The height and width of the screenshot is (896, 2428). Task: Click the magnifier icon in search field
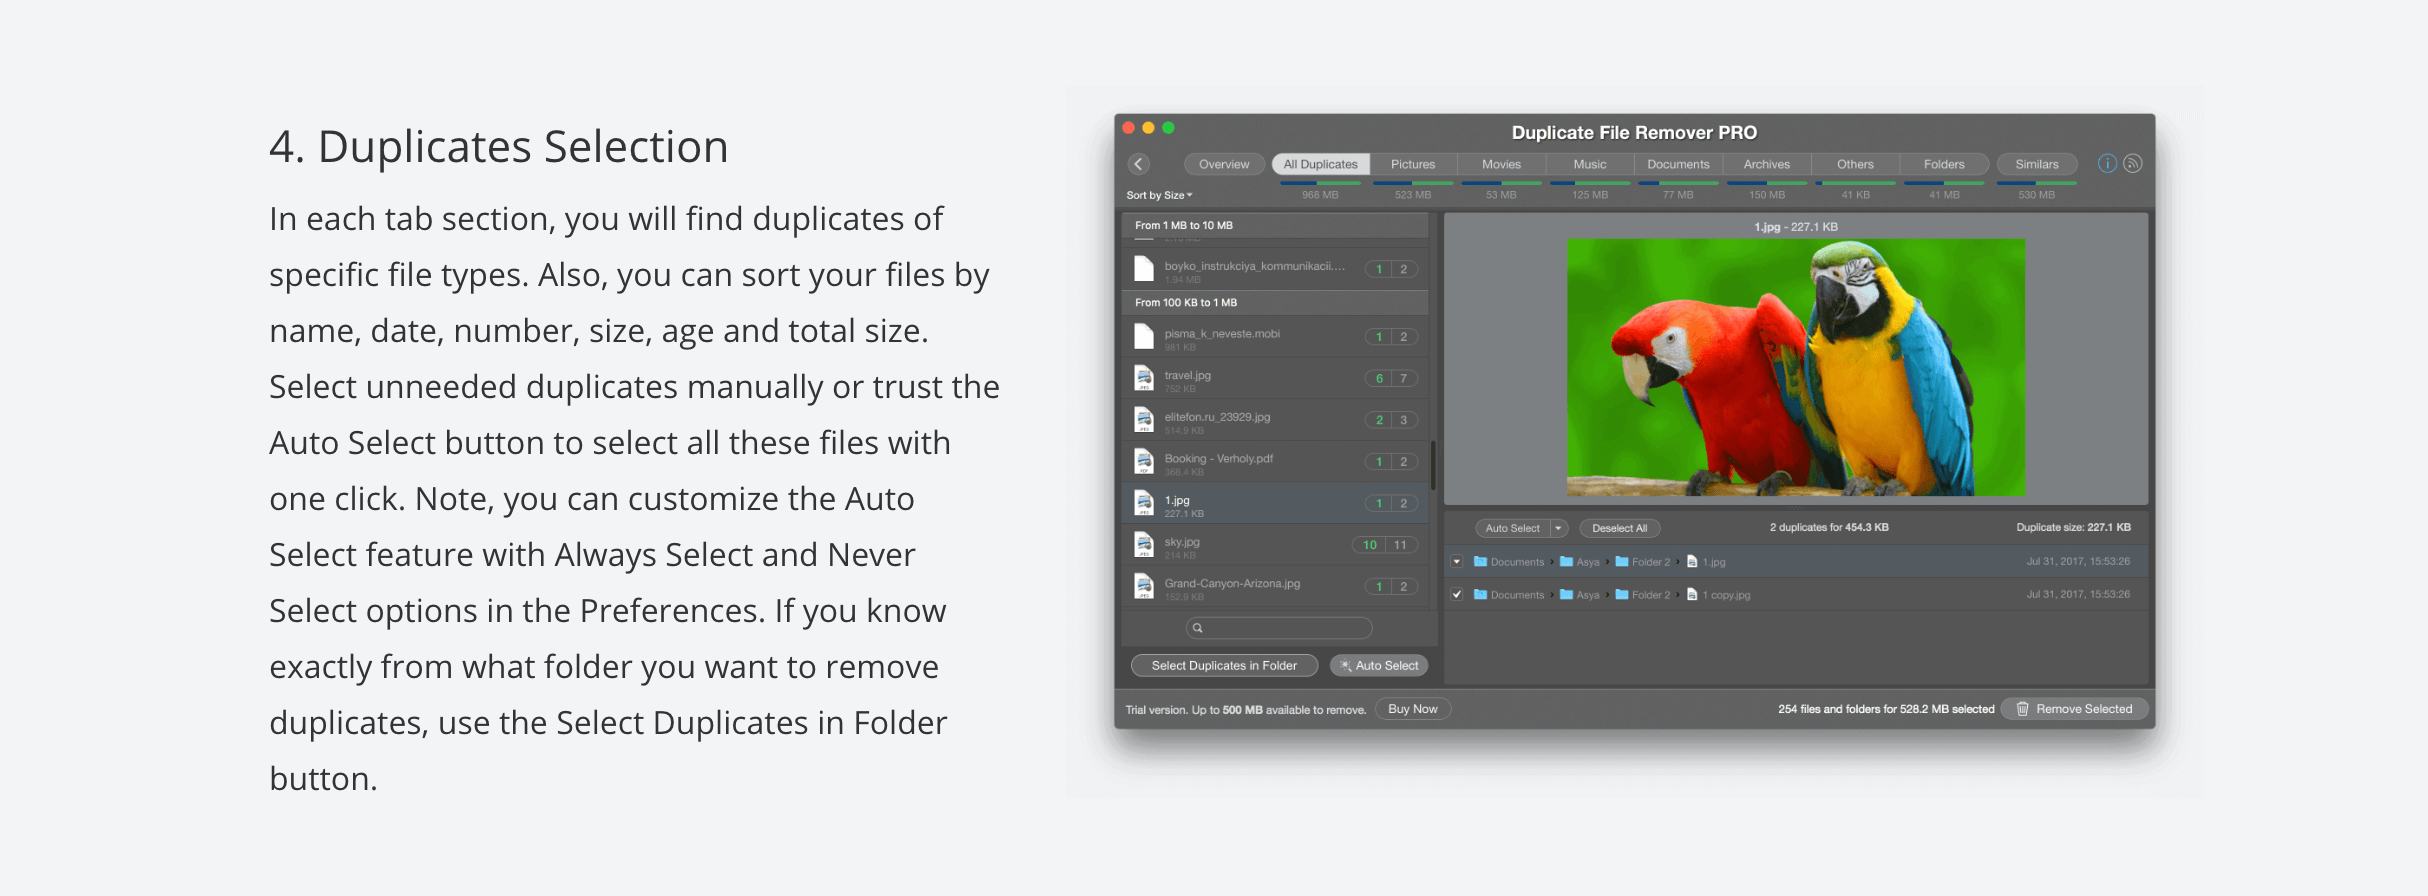click(x=1197, y=628)
